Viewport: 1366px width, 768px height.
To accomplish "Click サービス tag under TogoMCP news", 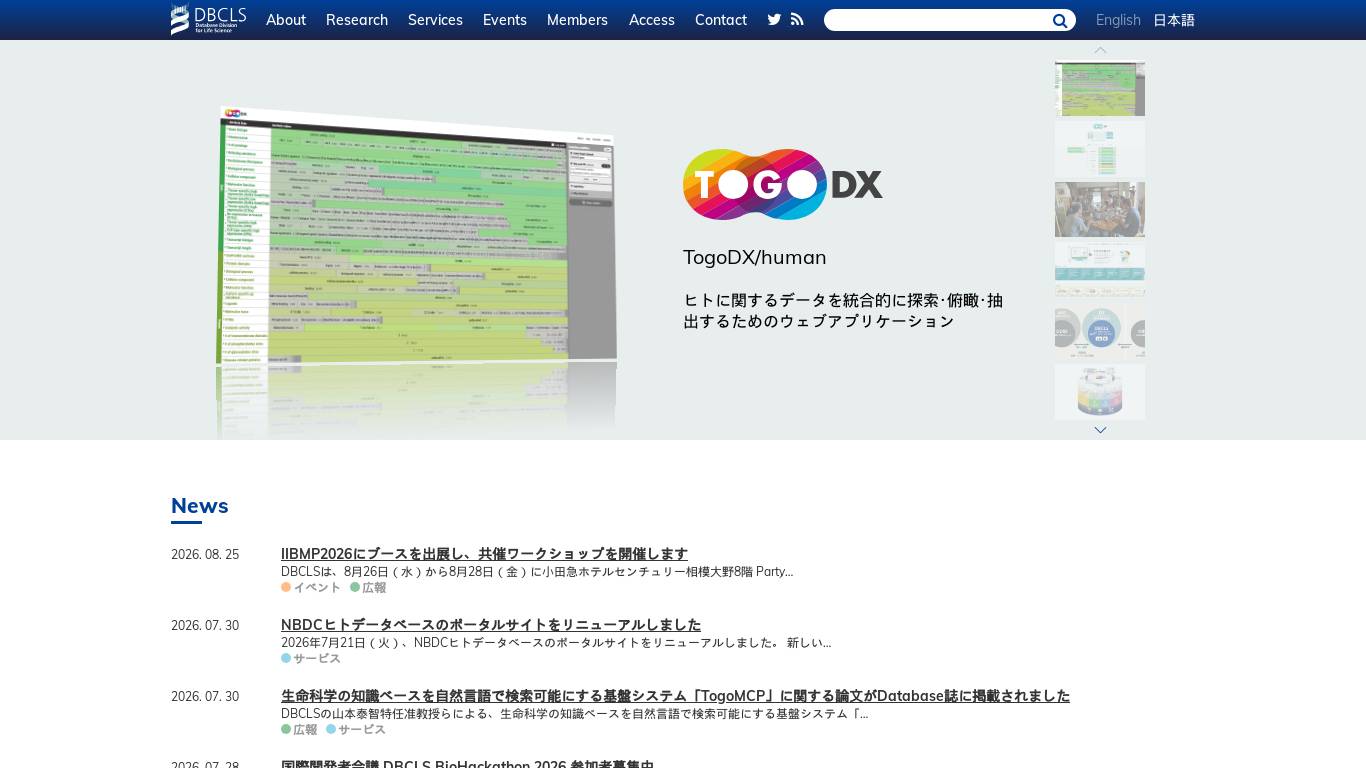I will coord(356,730).
